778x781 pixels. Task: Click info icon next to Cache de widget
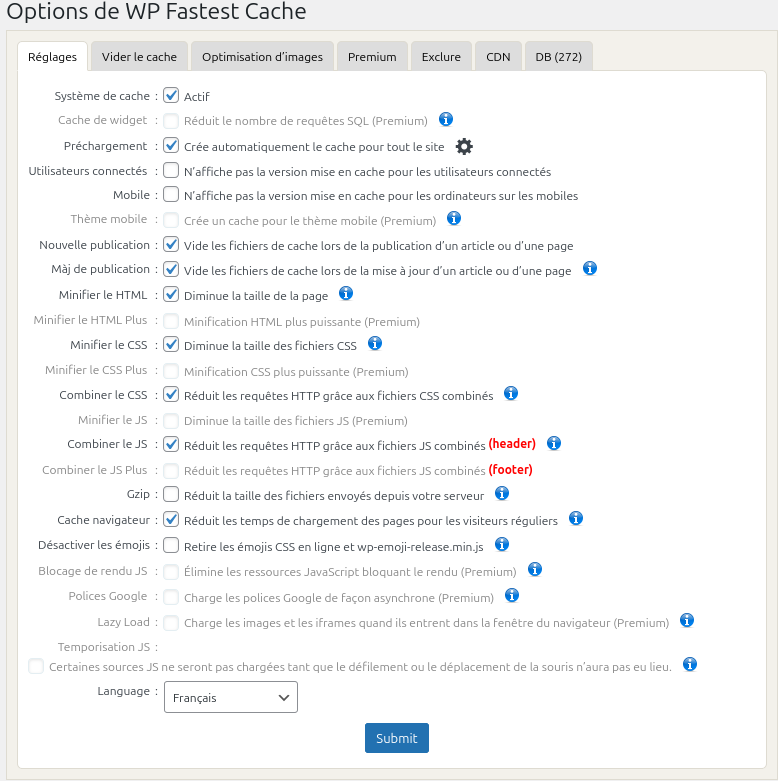(446, 120)
